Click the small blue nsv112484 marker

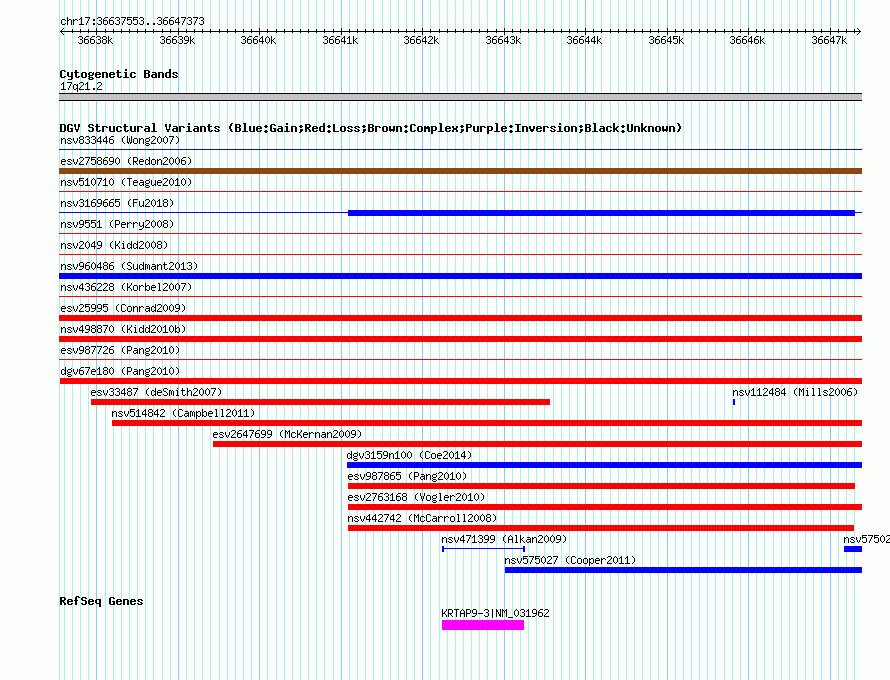(x=734, y=402)
